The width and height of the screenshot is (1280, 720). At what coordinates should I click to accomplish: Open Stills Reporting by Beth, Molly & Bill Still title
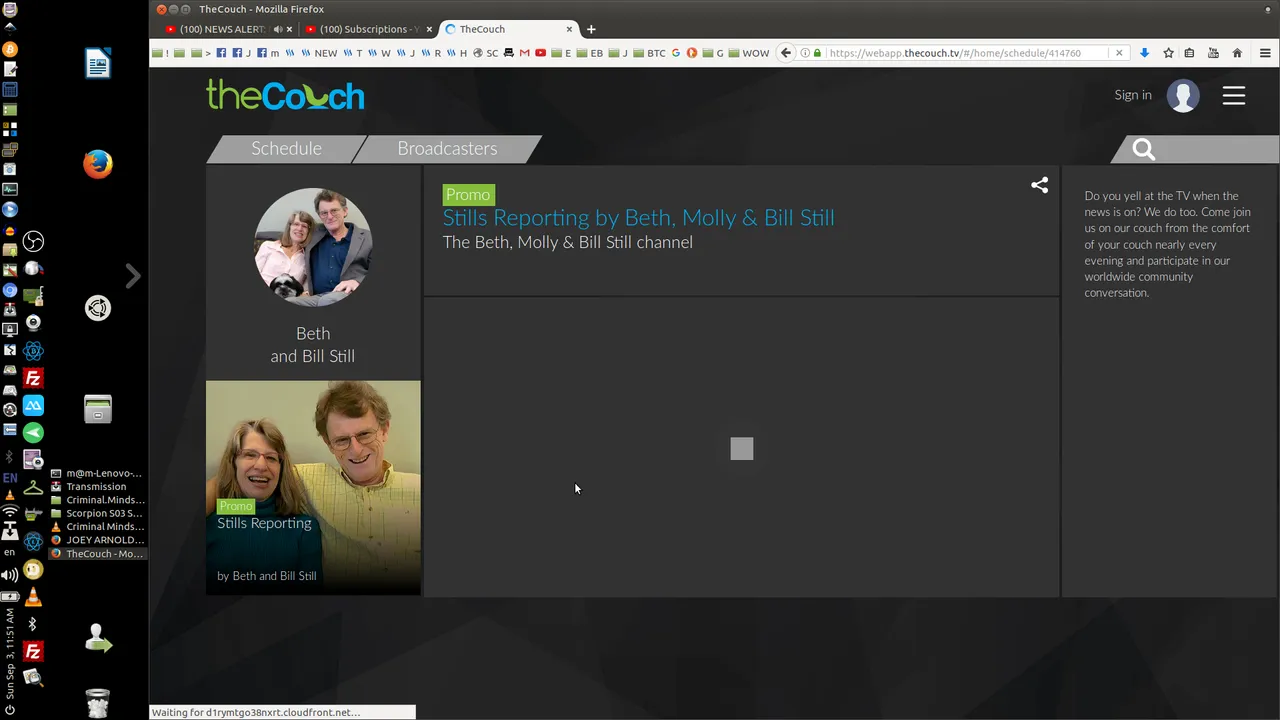[638, 218]
